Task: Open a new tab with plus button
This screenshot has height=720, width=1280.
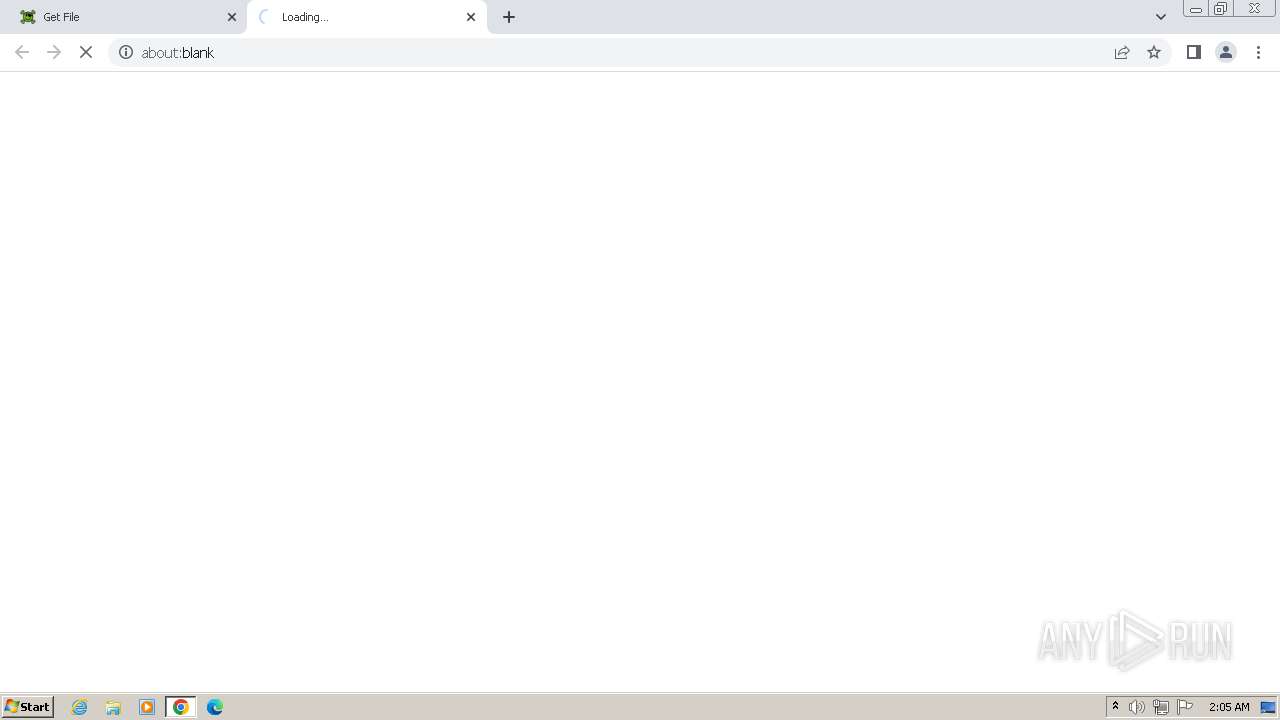Action: pos(509,17)
